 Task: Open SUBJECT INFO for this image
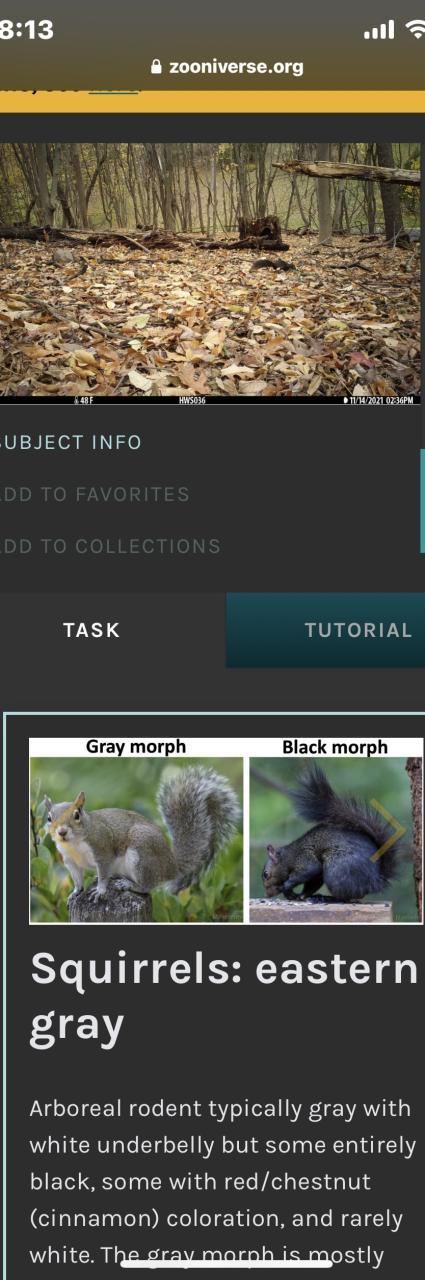71,442
